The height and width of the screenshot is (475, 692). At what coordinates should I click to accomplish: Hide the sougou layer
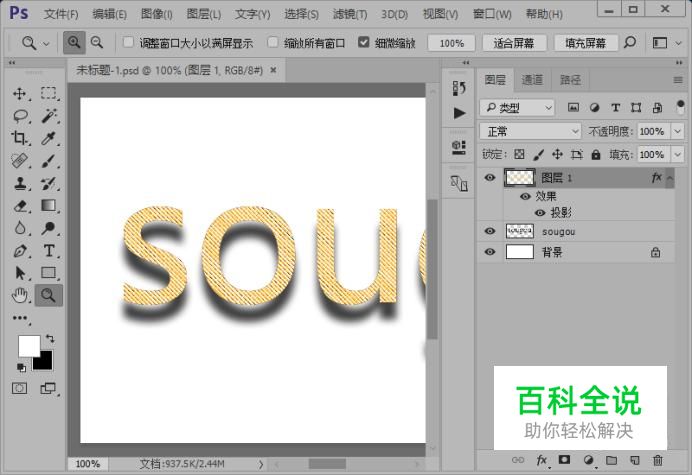point(489,231)
